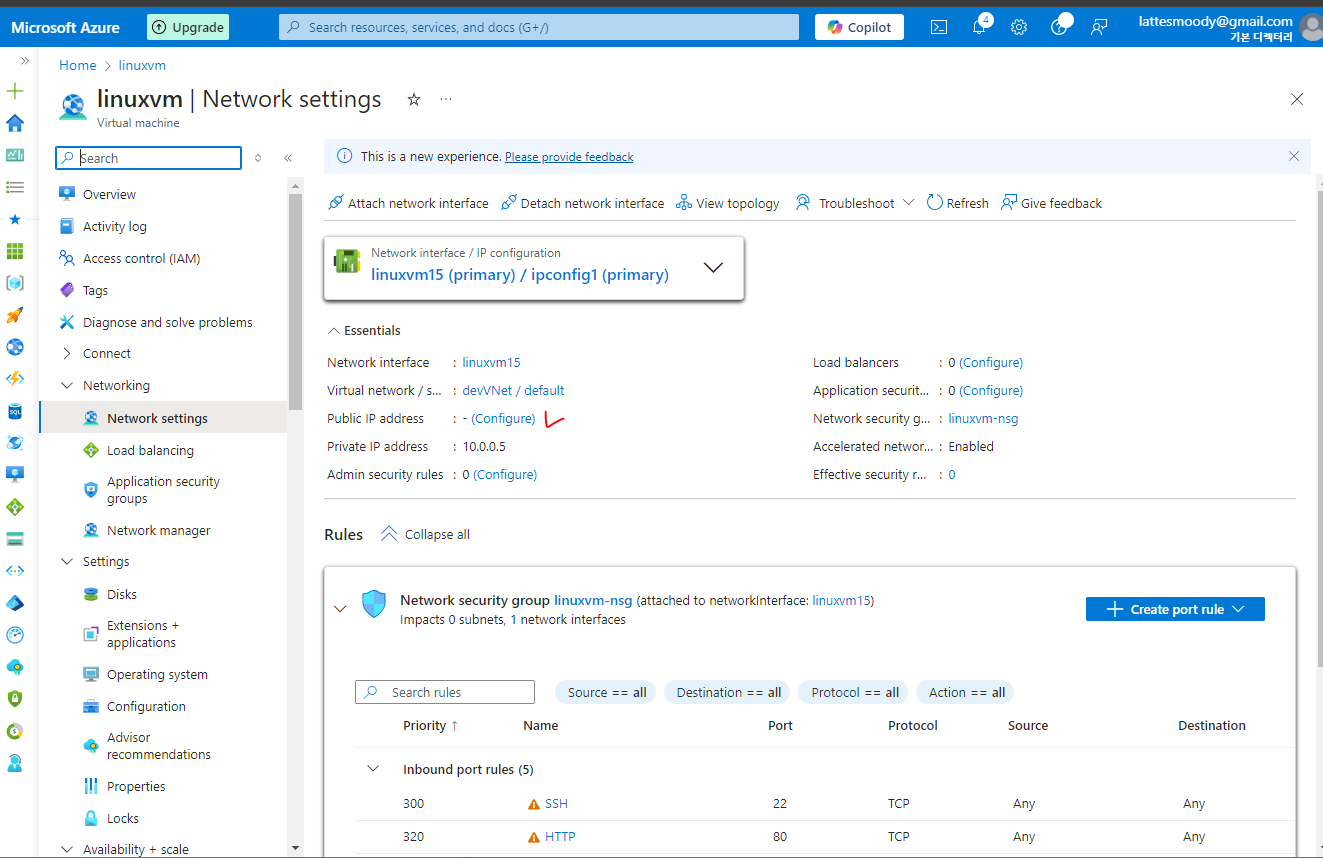
Task: Focus the global resource search box
Action: (539, 27)
